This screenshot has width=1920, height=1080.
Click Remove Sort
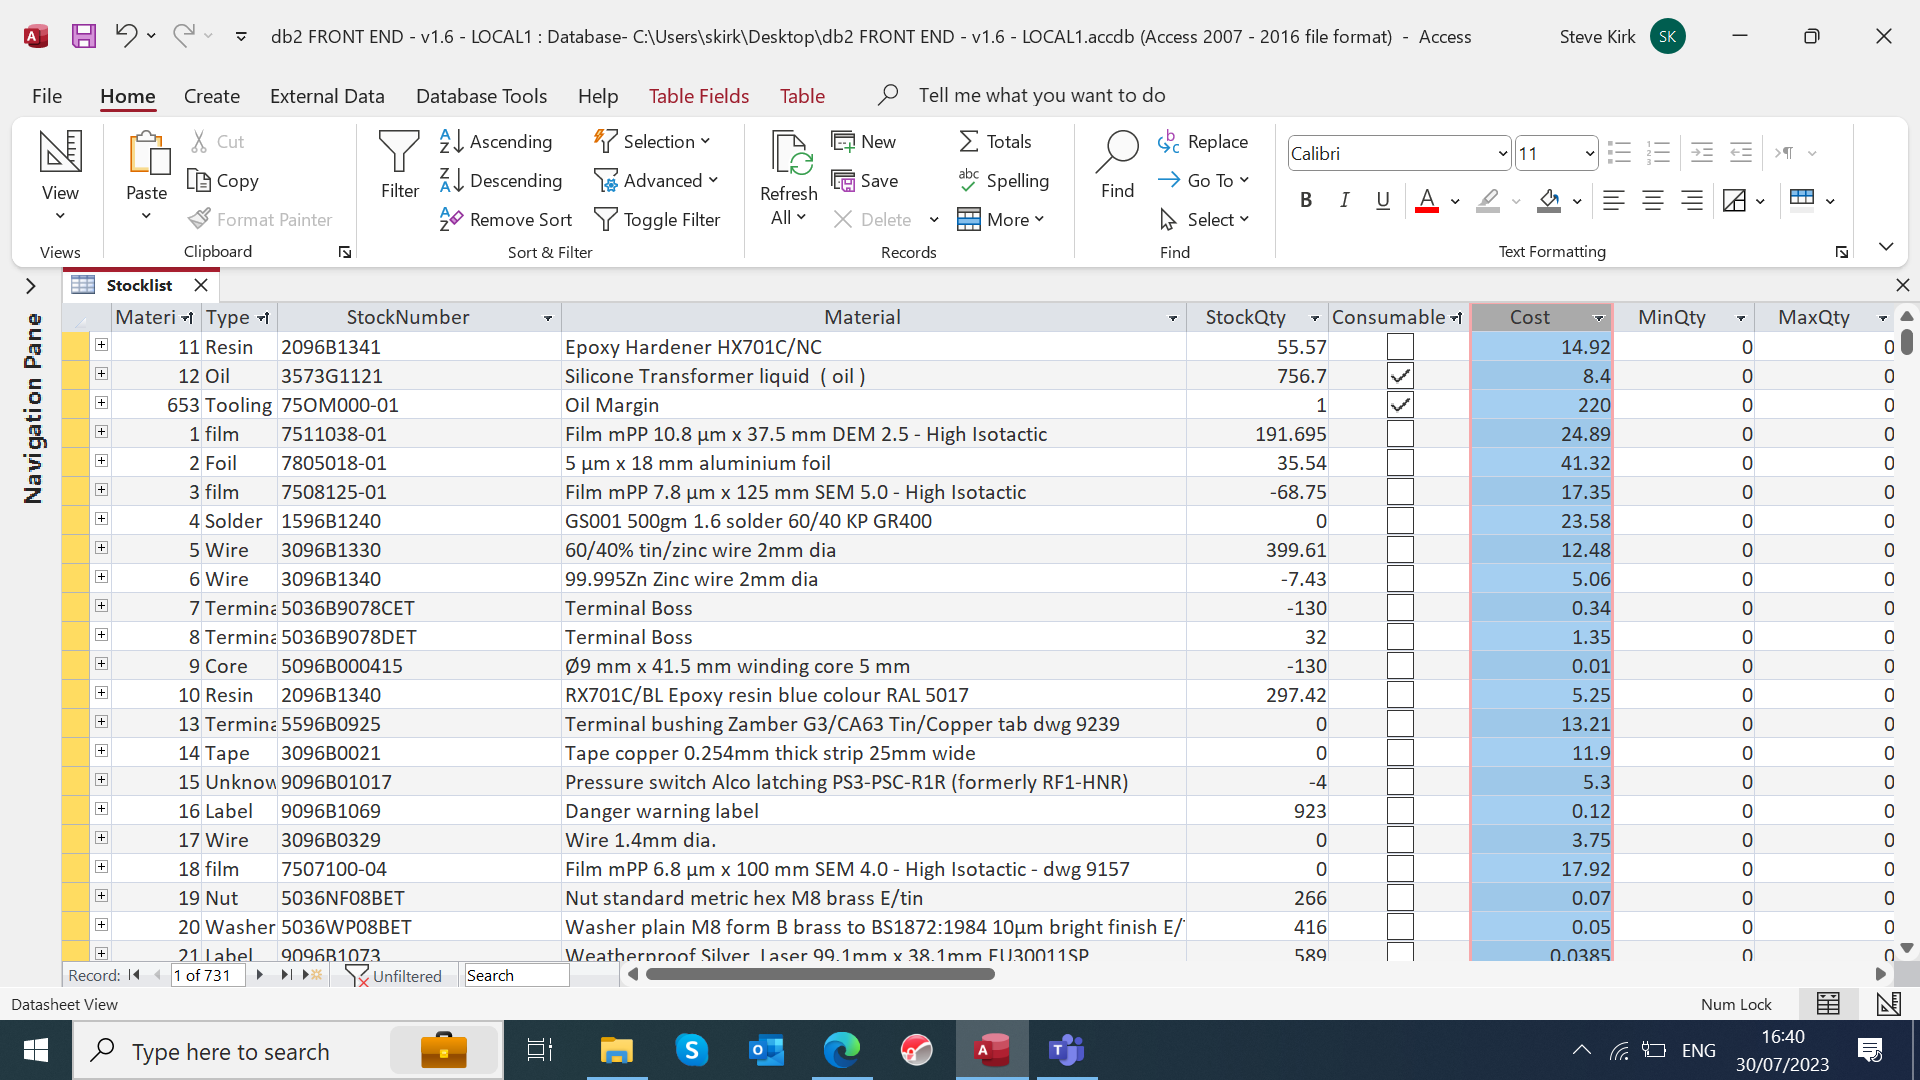pos(505,219)
